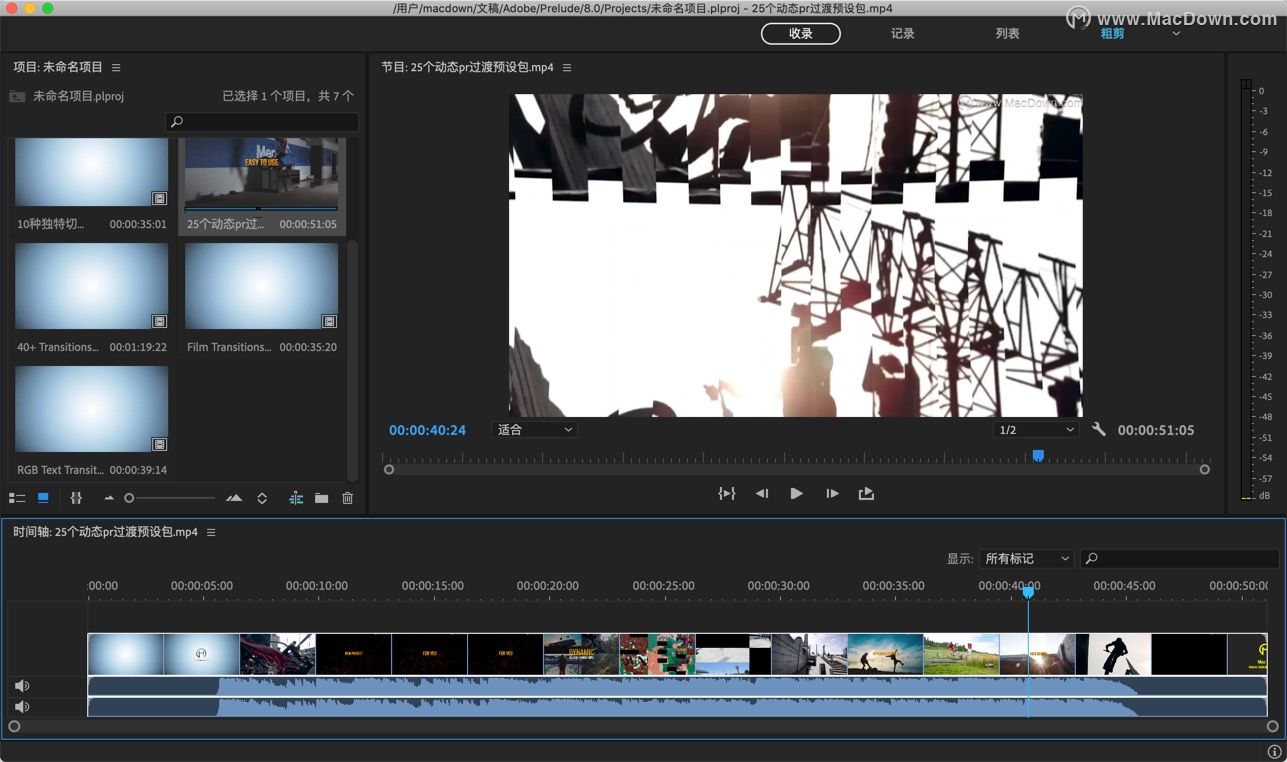Open monitor settings wrench icon

coord(1099,430)
